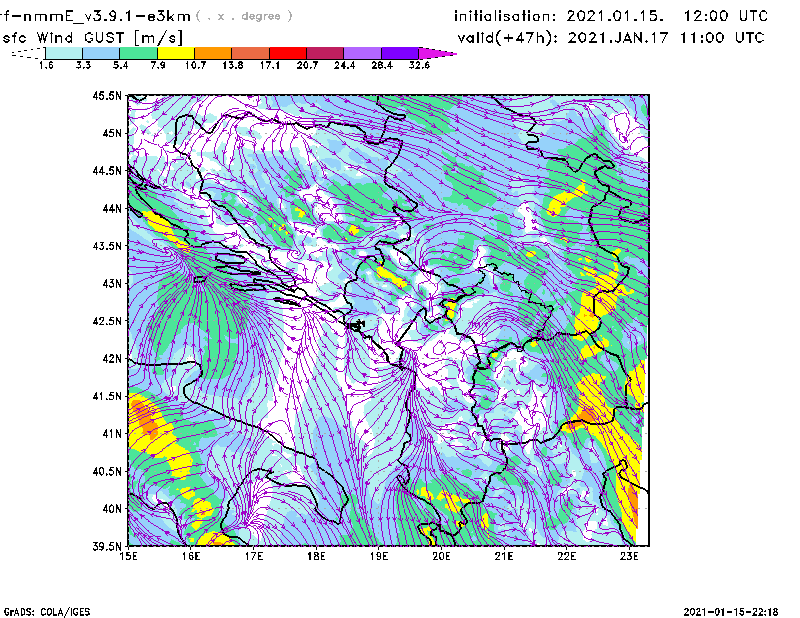800x618 pixels.
Task: Click the 17.1 legend value
Action: 270,65
